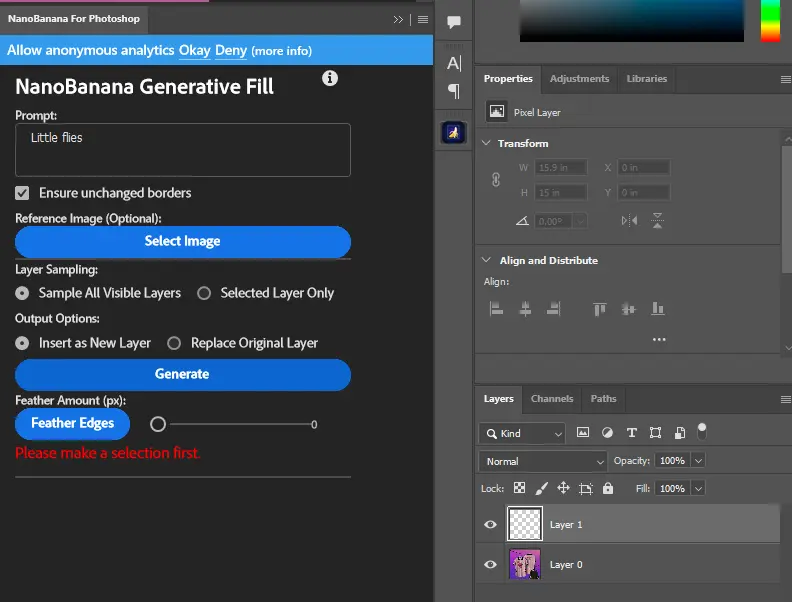Open the Paragraph panel icon

[x=454, y=91]
